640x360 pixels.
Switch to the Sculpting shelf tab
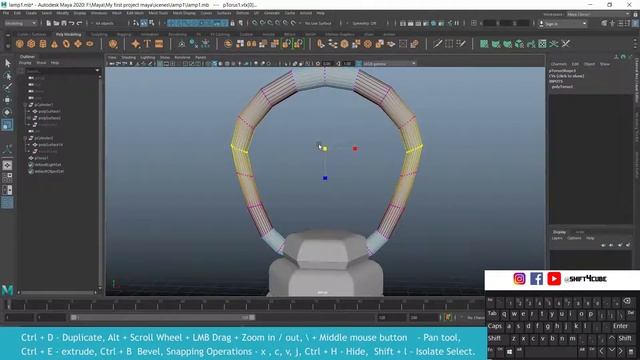pos(99,35)
